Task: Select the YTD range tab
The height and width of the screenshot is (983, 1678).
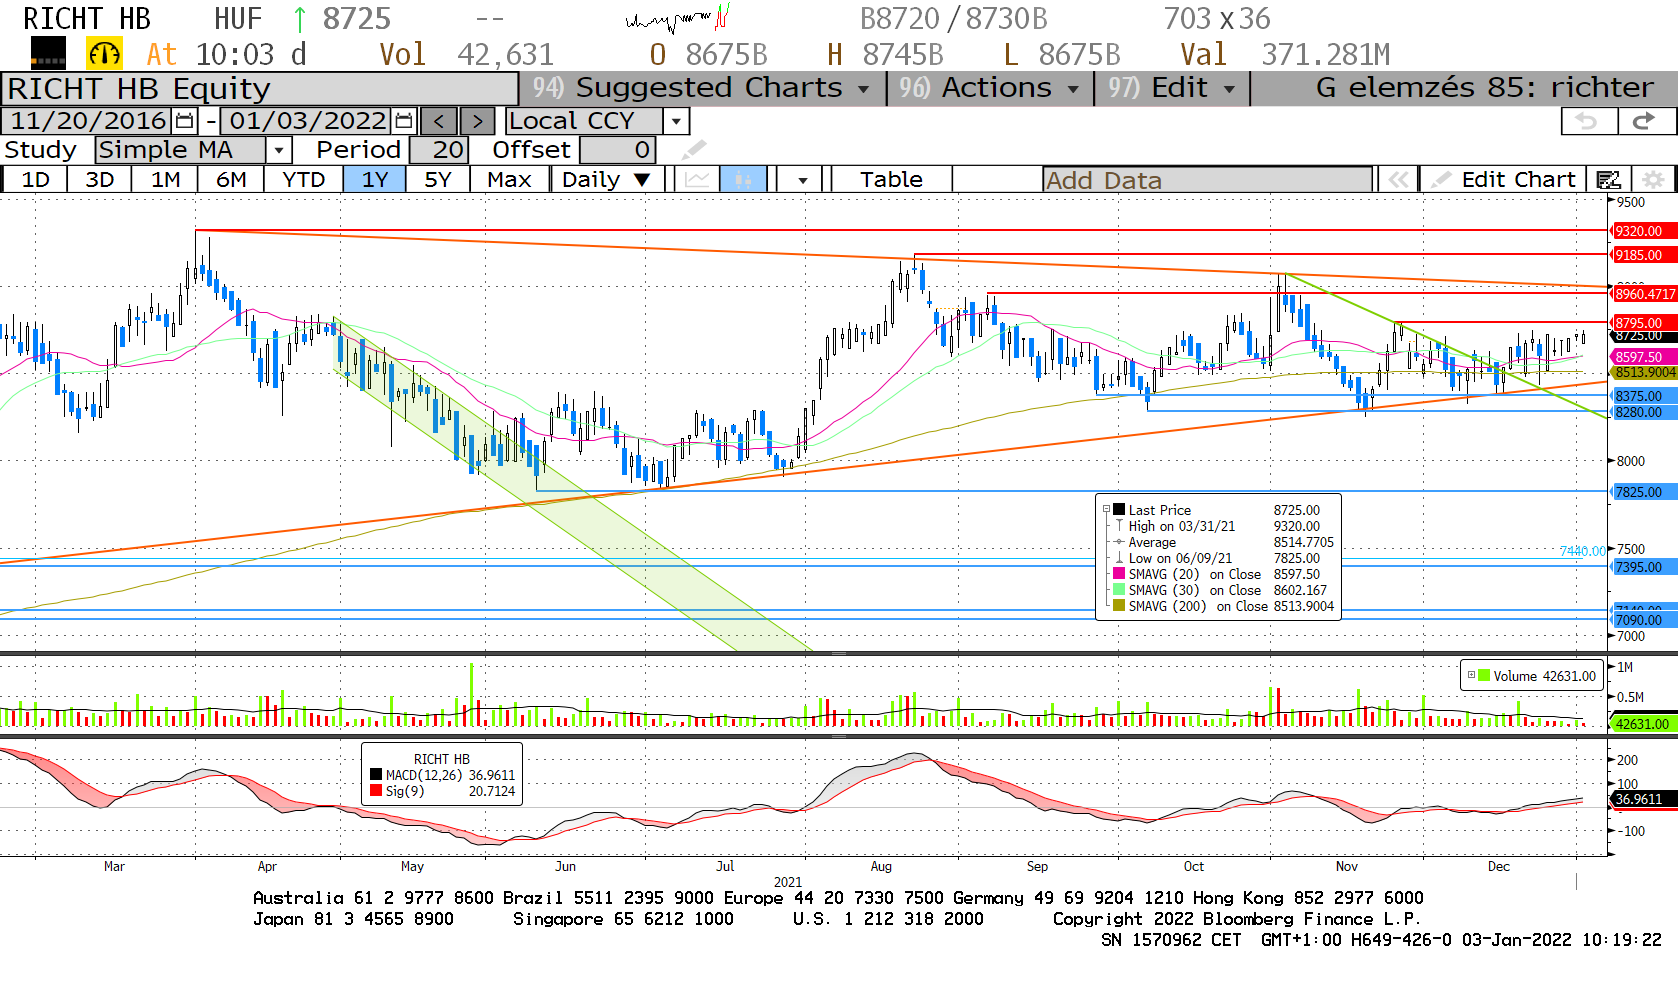Action: [304, 180]
